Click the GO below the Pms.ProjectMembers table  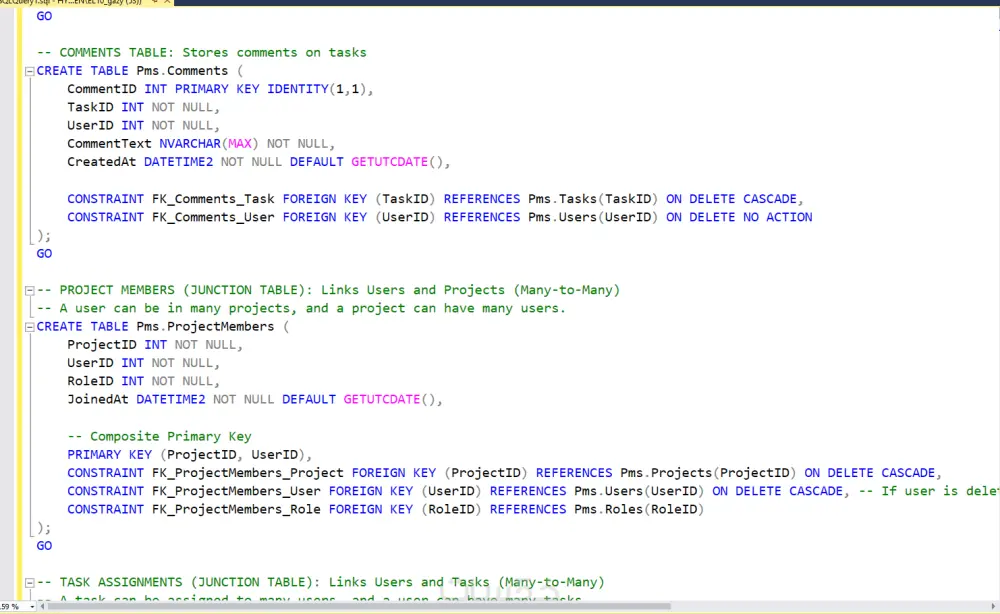click(44, 546)
